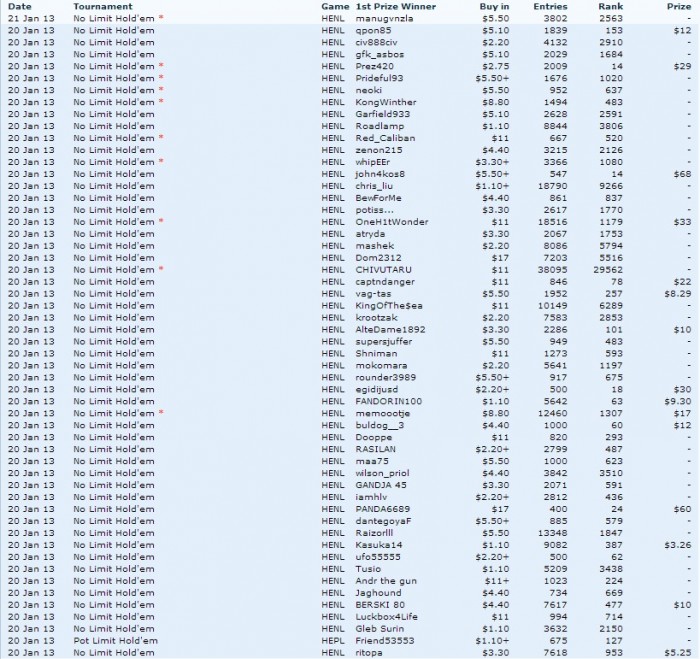Screen dimensions: 700x659
Task: Select winner name BERSKI 80
Action: pos(380,606)
